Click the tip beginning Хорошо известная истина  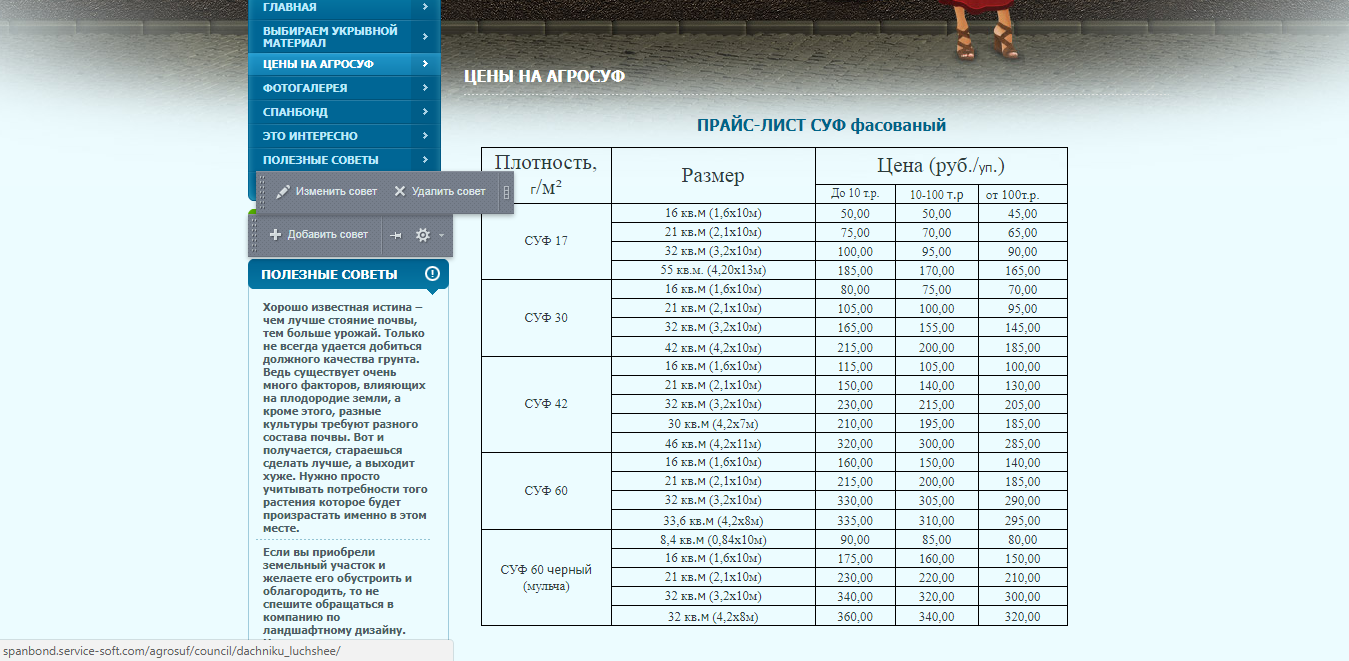[347, 418]
